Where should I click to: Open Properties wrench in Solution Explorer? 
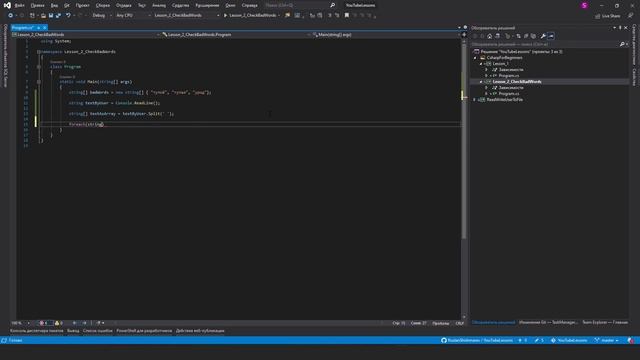[x=543, y=36]
